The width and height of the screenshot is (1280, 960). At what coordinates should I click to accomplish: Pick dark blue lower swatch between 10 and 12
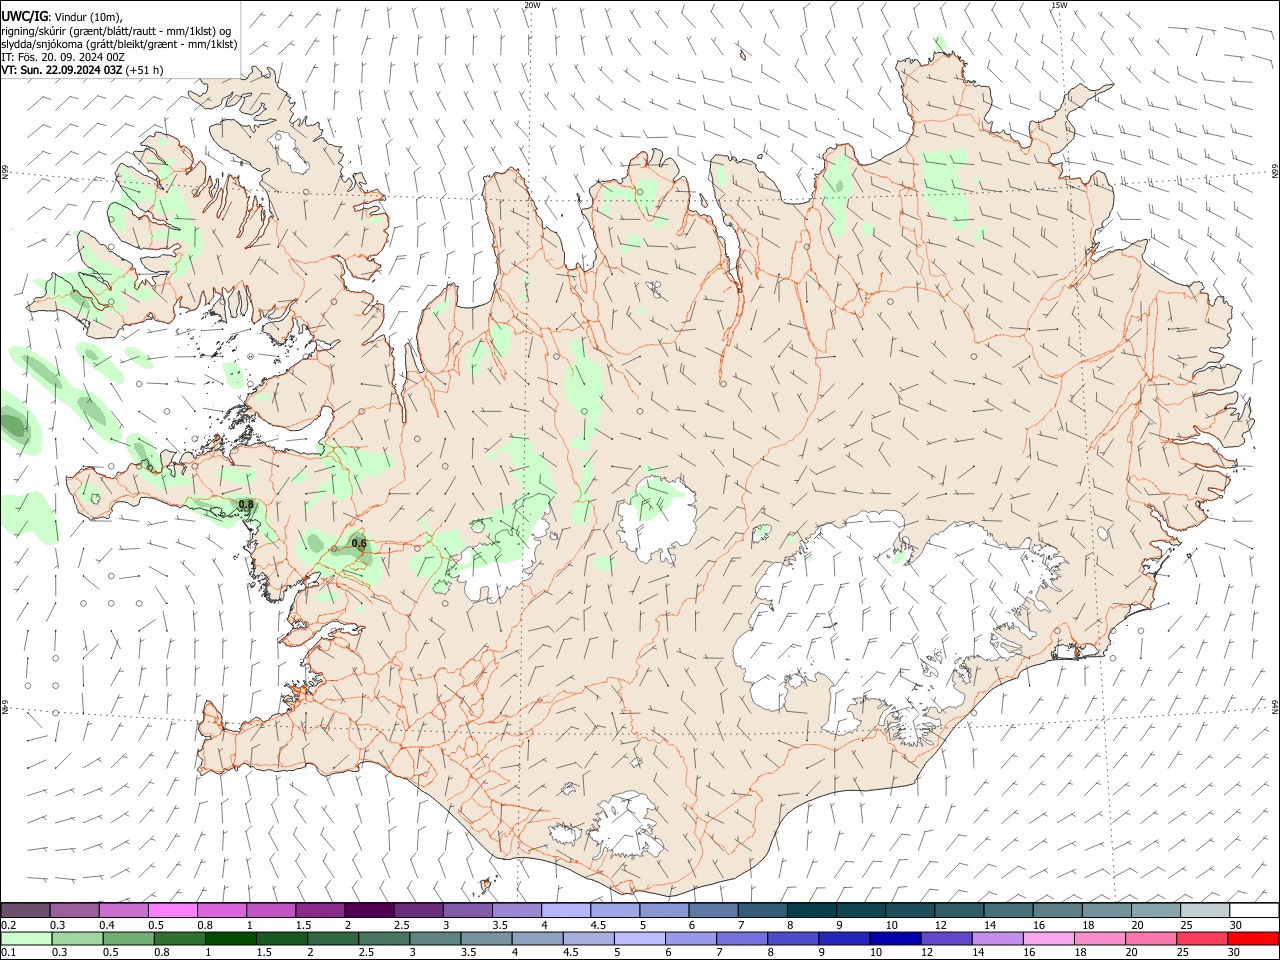point(894,938)
